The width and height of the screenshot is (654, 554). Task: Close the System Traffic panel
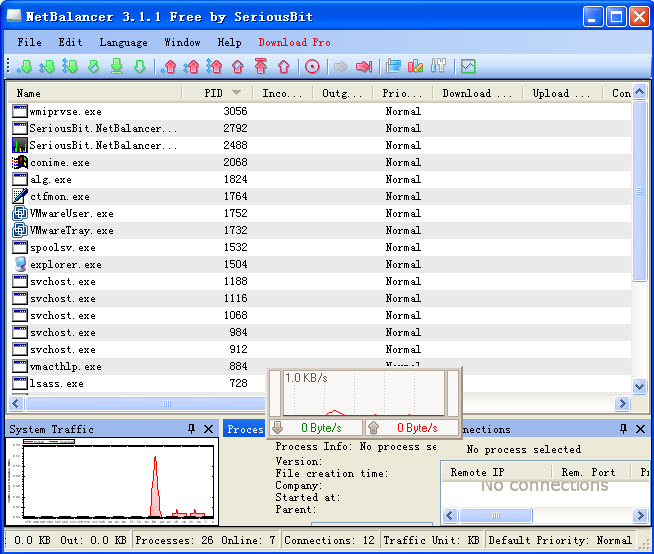(208, 429)
